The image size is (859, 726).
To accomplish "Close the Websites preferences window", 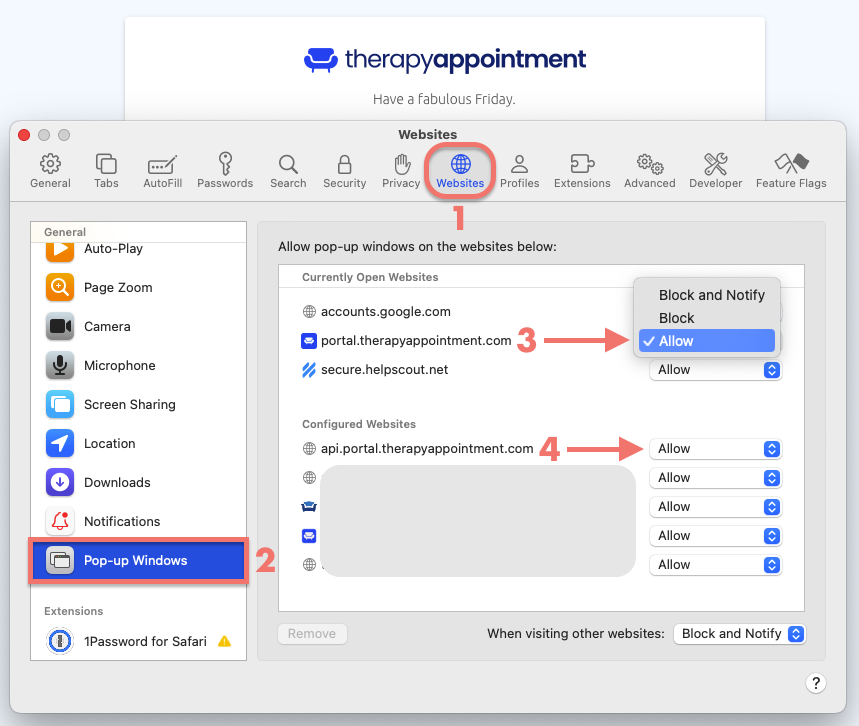I will tap(24, 135).
